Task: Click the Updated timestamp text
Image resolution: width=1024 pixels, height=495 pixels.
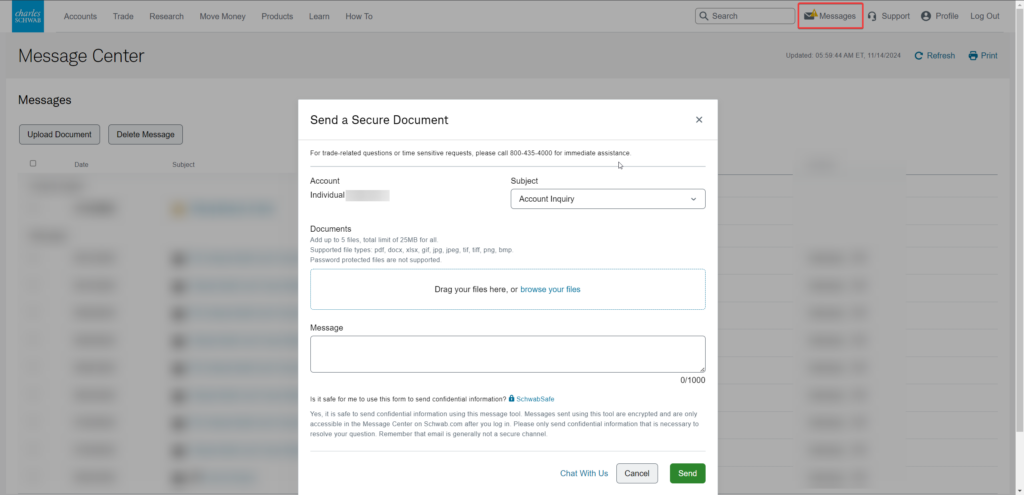Action: click(843, 56)
